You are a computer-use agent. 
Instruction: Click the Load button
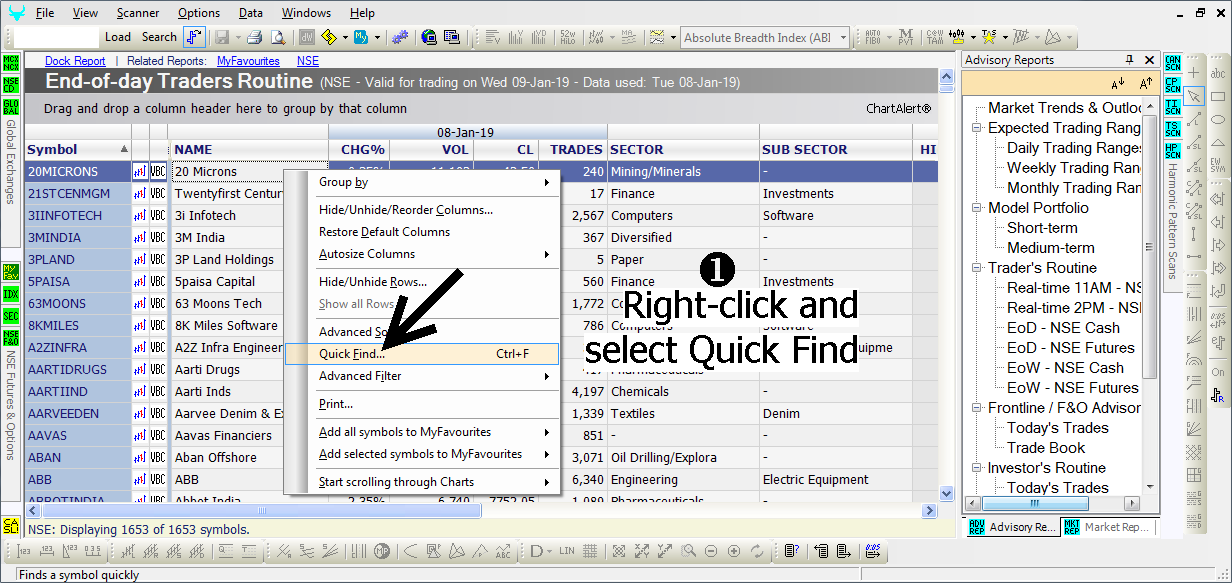click(118, 37)
